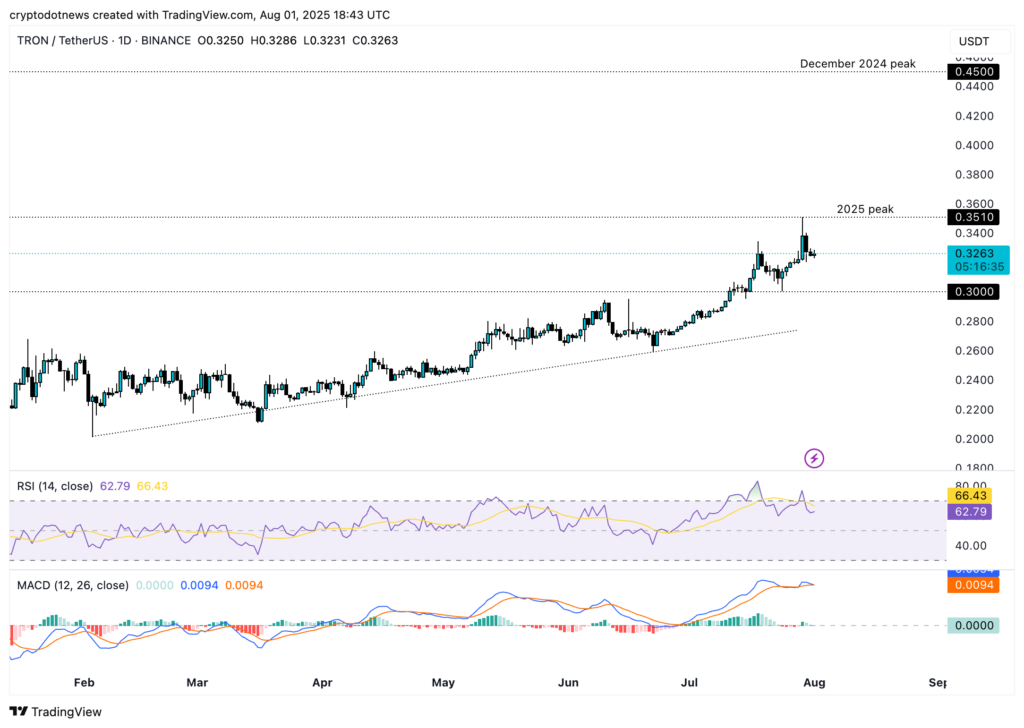The image size is (1024, 728).
Task: Select the 0.3000 black price tag
Action: pos(974,291)
